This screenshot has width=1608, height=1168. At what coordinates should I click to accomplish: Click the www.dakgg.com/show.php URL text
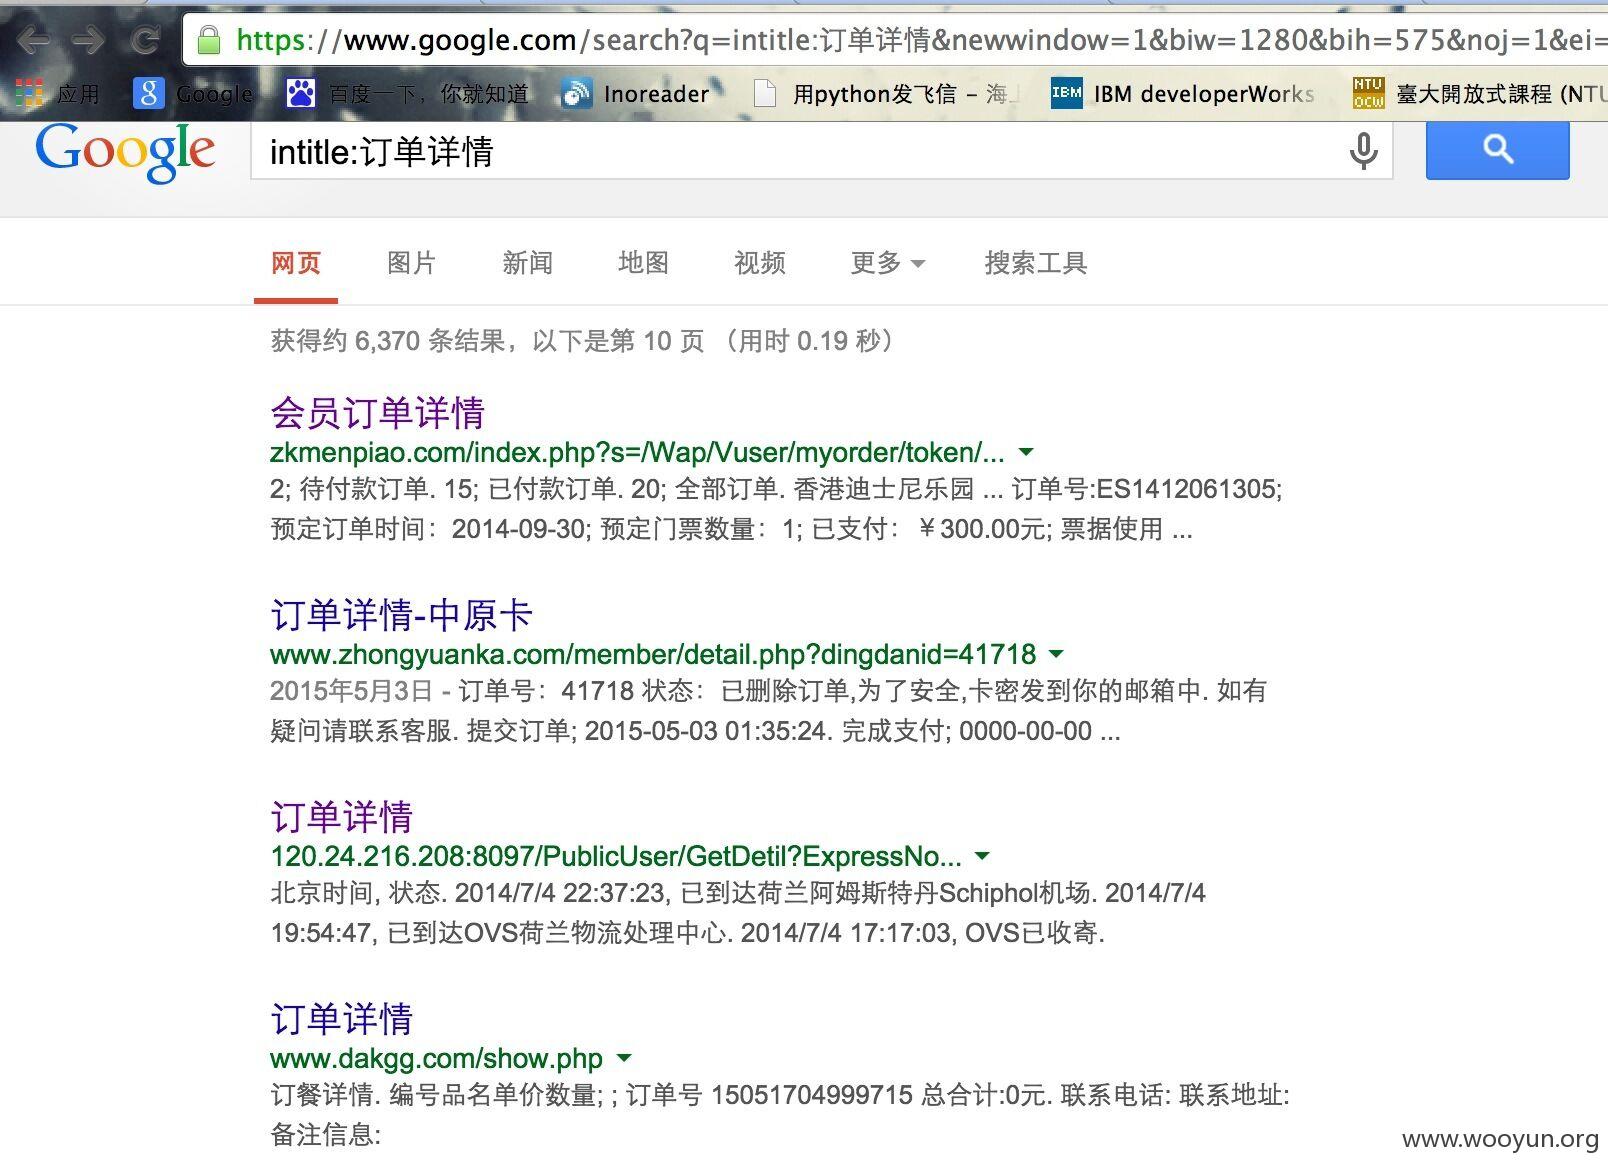(436, 1058)
